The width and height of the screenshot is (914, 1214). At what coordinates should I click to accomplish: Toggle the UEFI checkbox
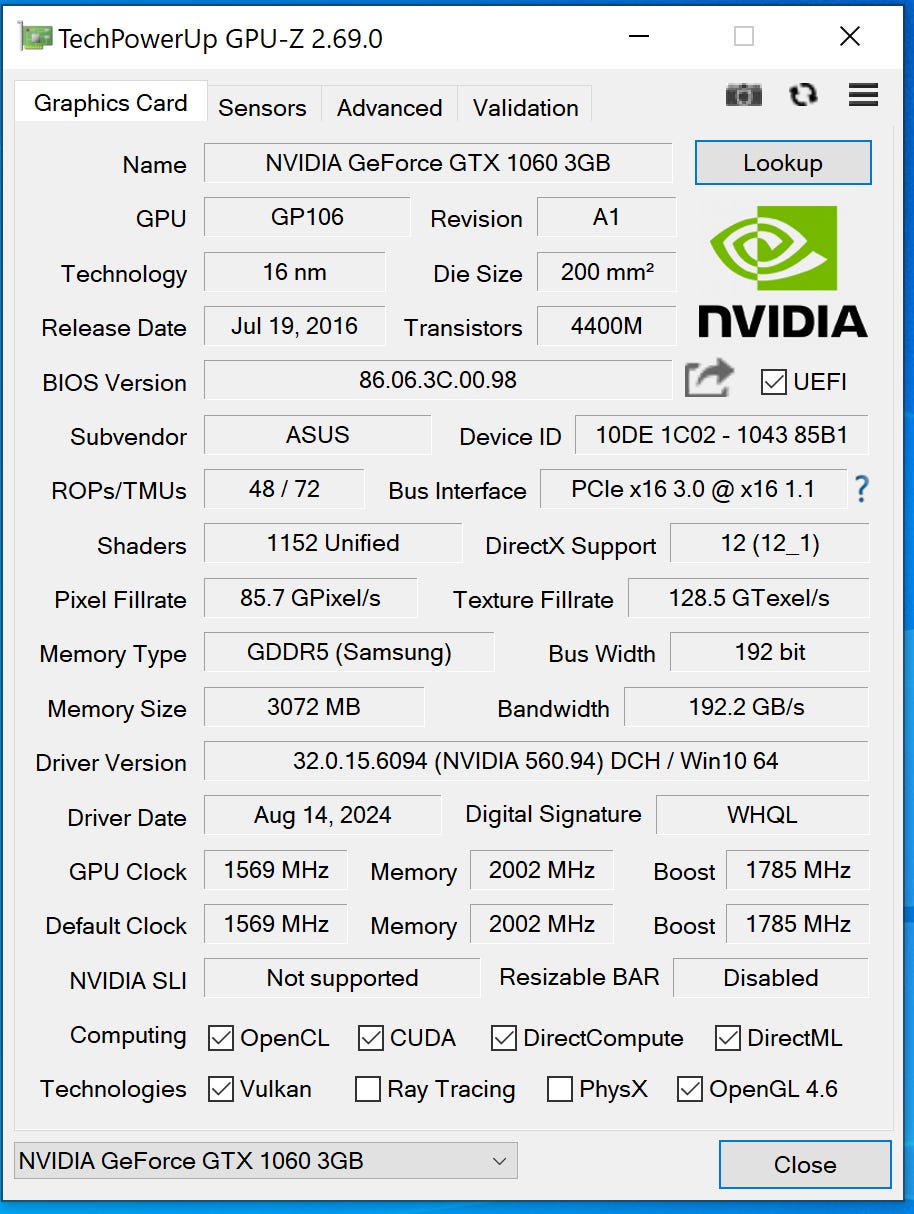pos(773,381)
